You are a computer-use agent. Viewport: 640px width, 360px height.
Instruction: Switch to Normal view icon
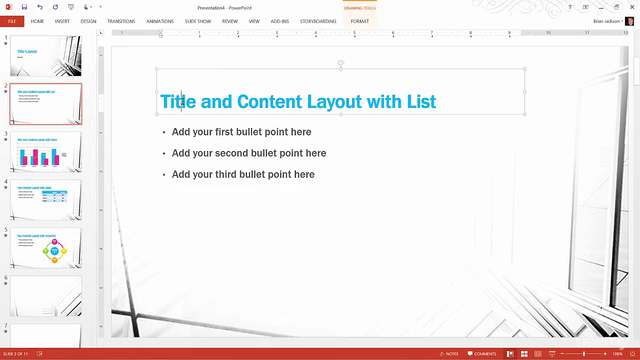tap(510, 354)
